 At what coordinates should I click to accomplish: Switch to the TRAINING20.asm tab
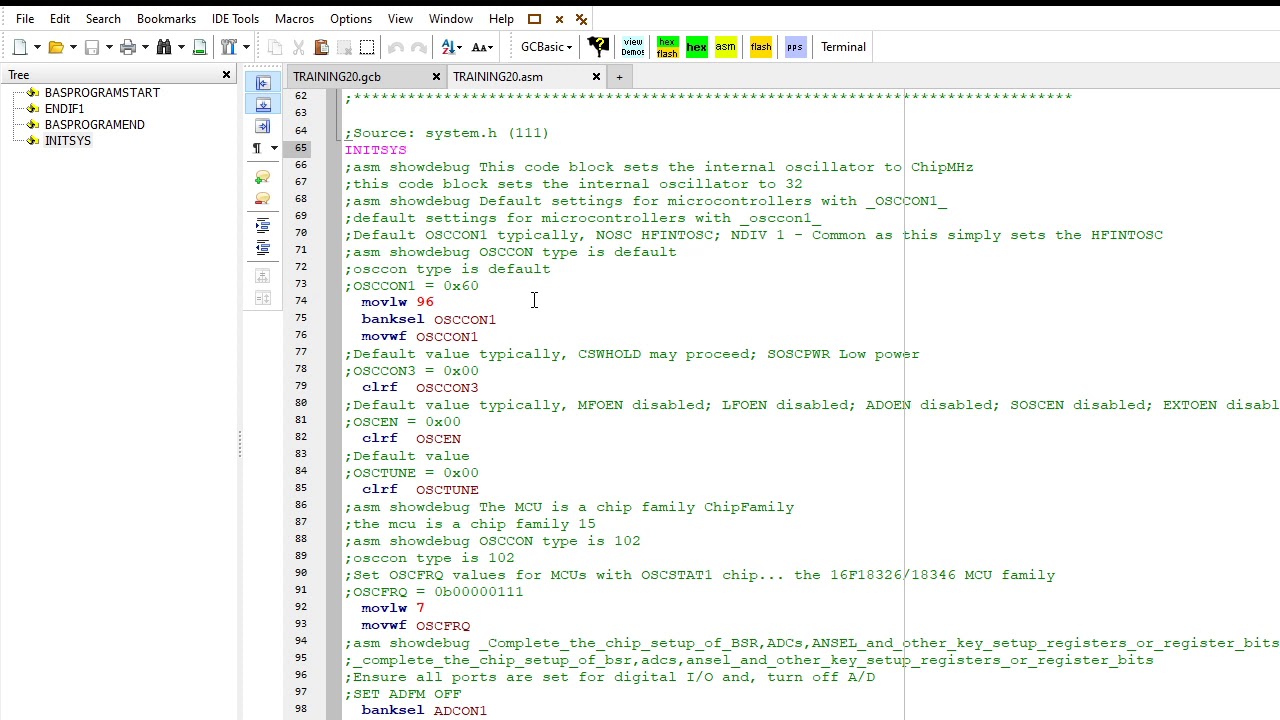click(x=498, y=77)
